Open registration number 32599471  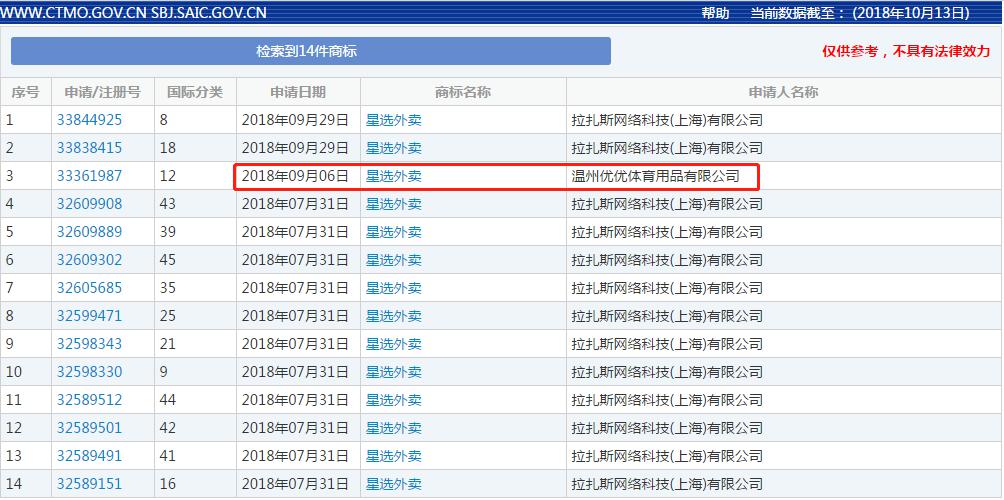(x=89, y=316)
